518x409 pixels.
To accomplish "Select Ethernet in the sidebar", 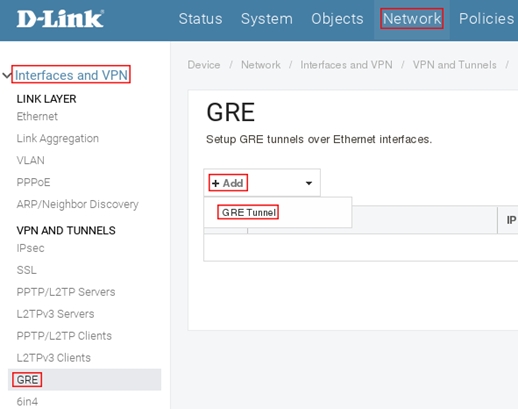I will pyautogui.click(x=37, y=116).
